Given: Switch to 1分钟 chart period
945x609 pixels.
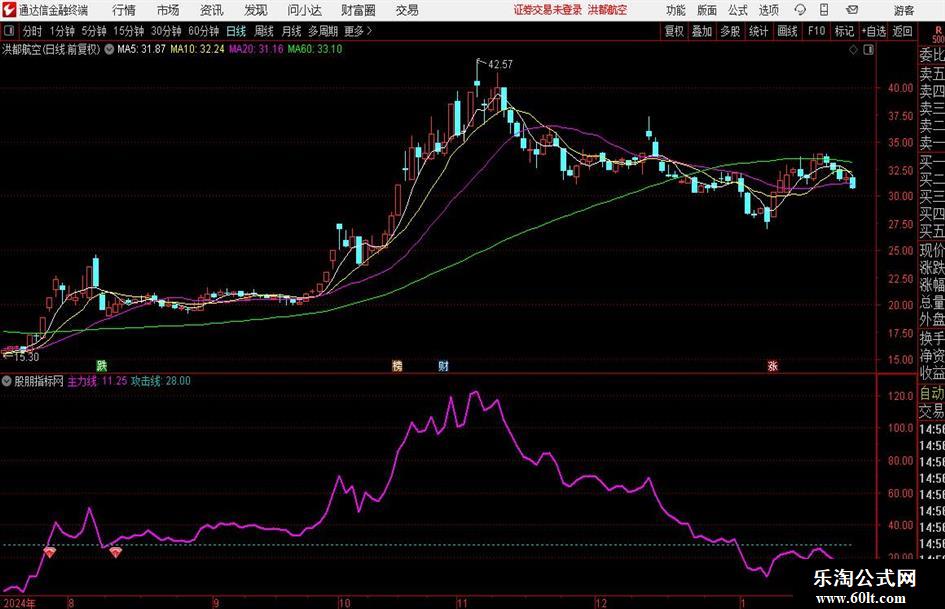Looking at the screenshot, I should coord(62,31).
